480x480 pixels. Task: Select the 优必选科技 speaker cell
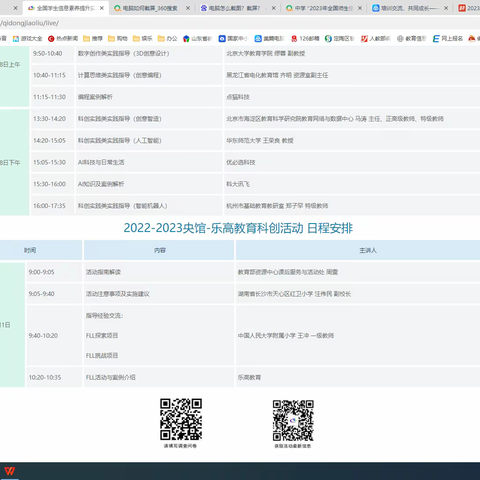352,162
